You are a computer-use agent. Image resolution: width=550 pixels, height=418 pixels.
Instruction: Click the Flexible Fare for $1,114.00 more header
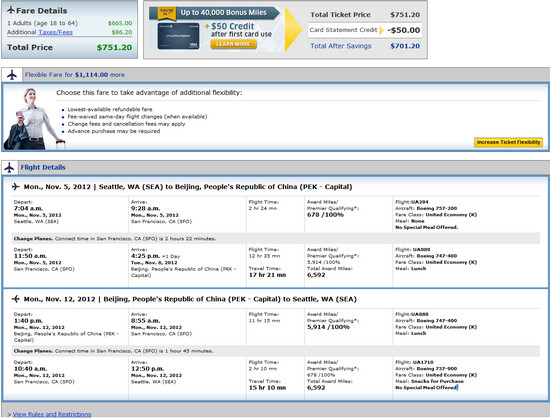(75, 75)
